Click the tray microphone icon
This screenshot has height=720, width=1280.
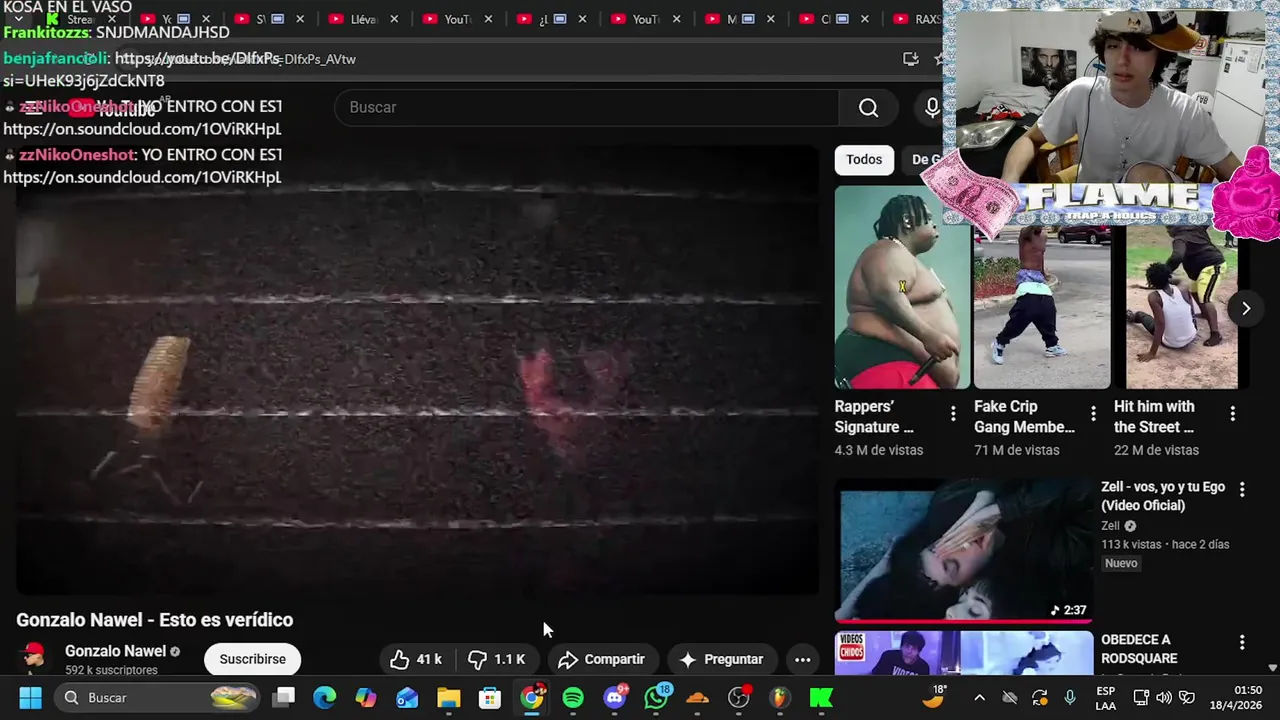[x=1070, y=697]
